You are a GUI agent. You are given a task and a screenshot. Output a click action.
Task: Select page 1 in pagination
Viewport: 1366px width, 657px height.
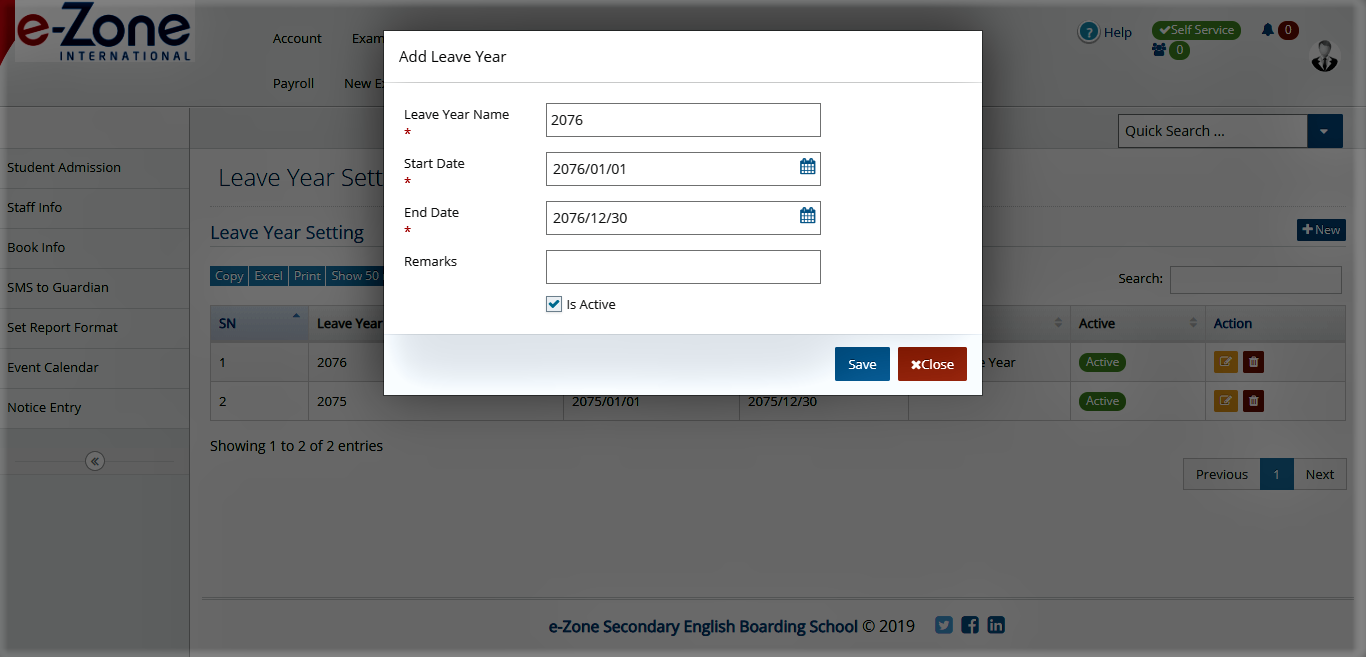(1277, 474)
